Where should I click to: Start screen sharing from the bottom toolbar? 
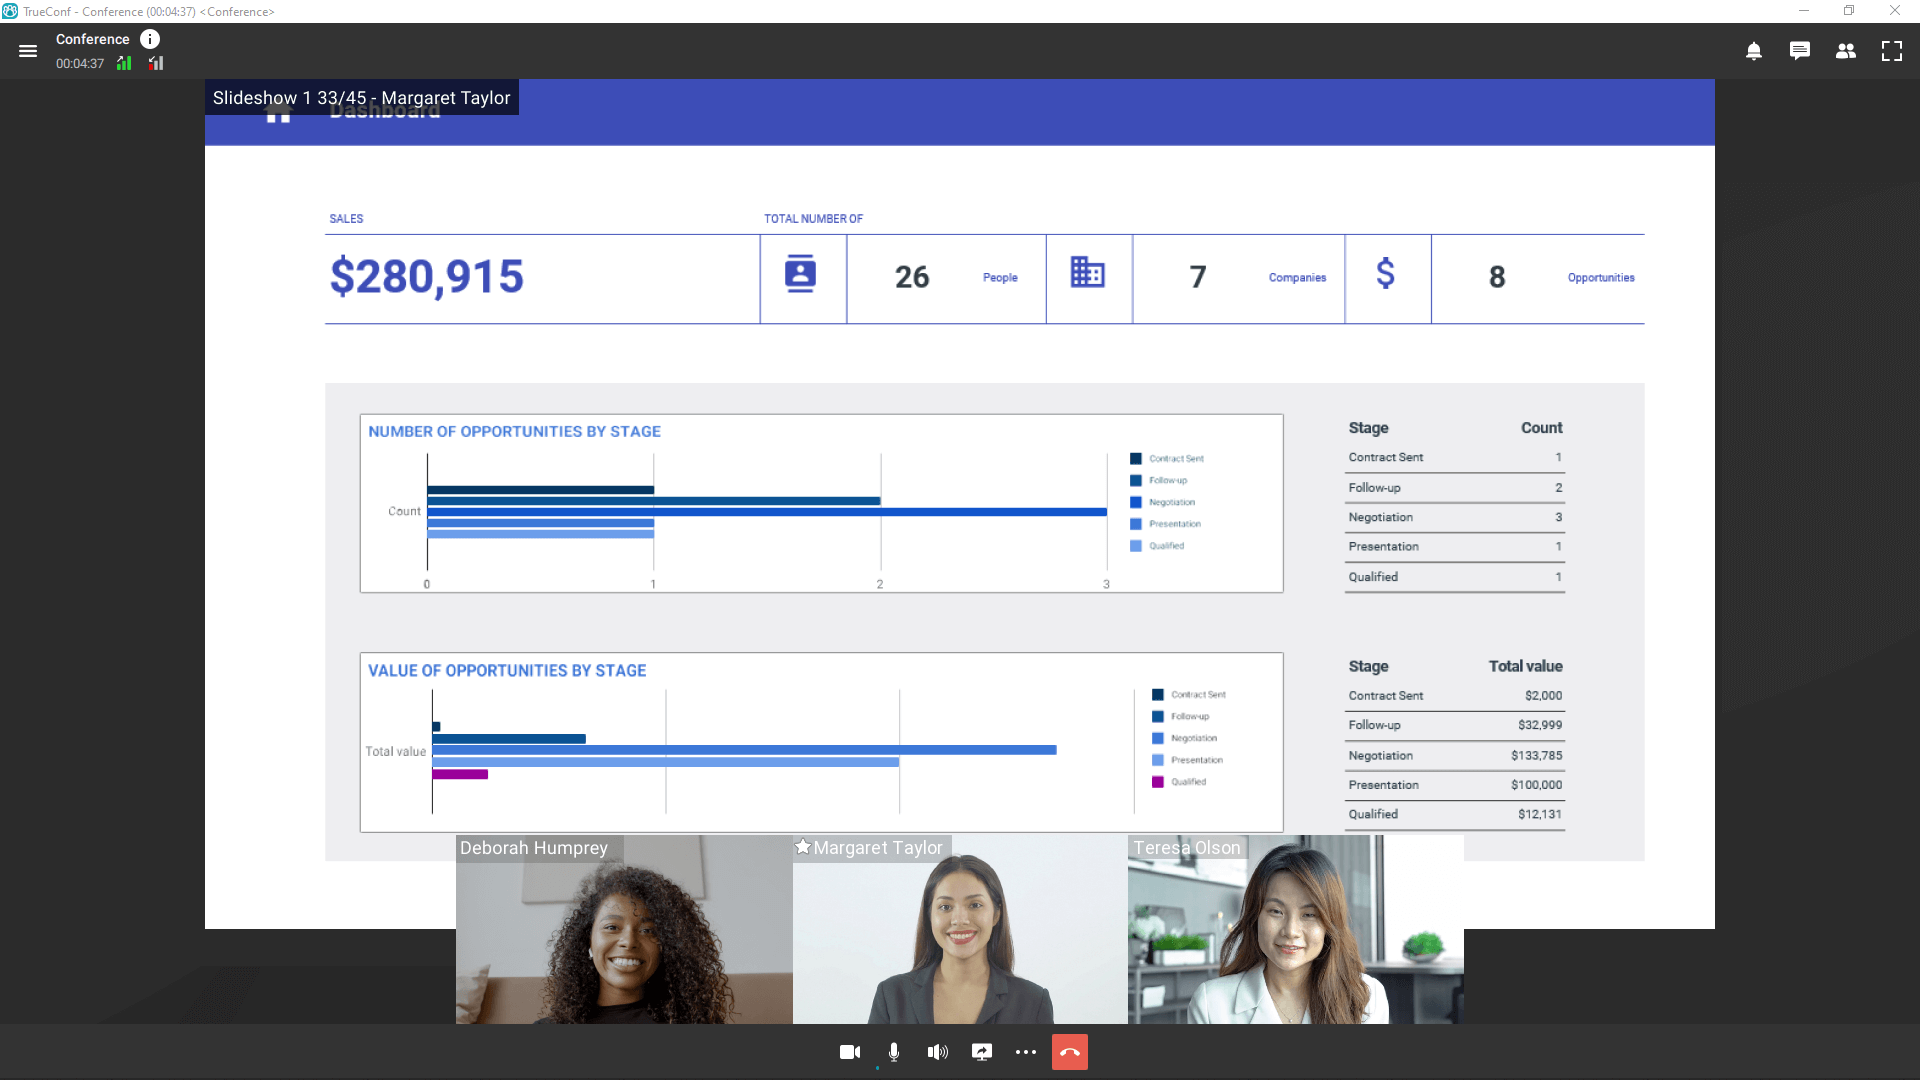click(x=982, y=1051)
